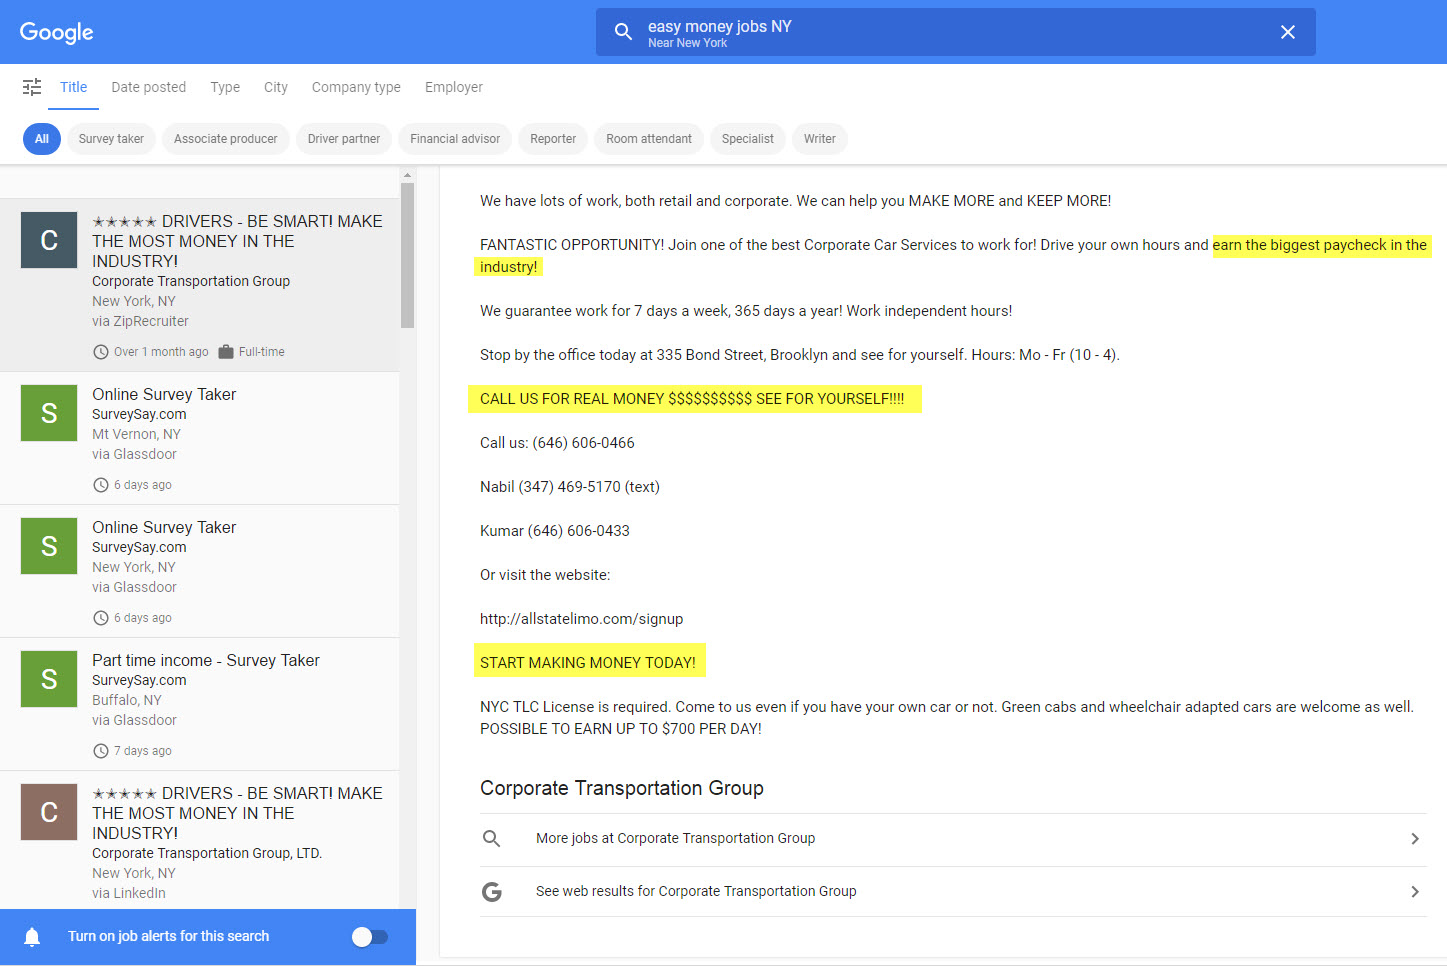Click the Google logo
This screenshot has width=1447, height=966.
coord(56,32)
